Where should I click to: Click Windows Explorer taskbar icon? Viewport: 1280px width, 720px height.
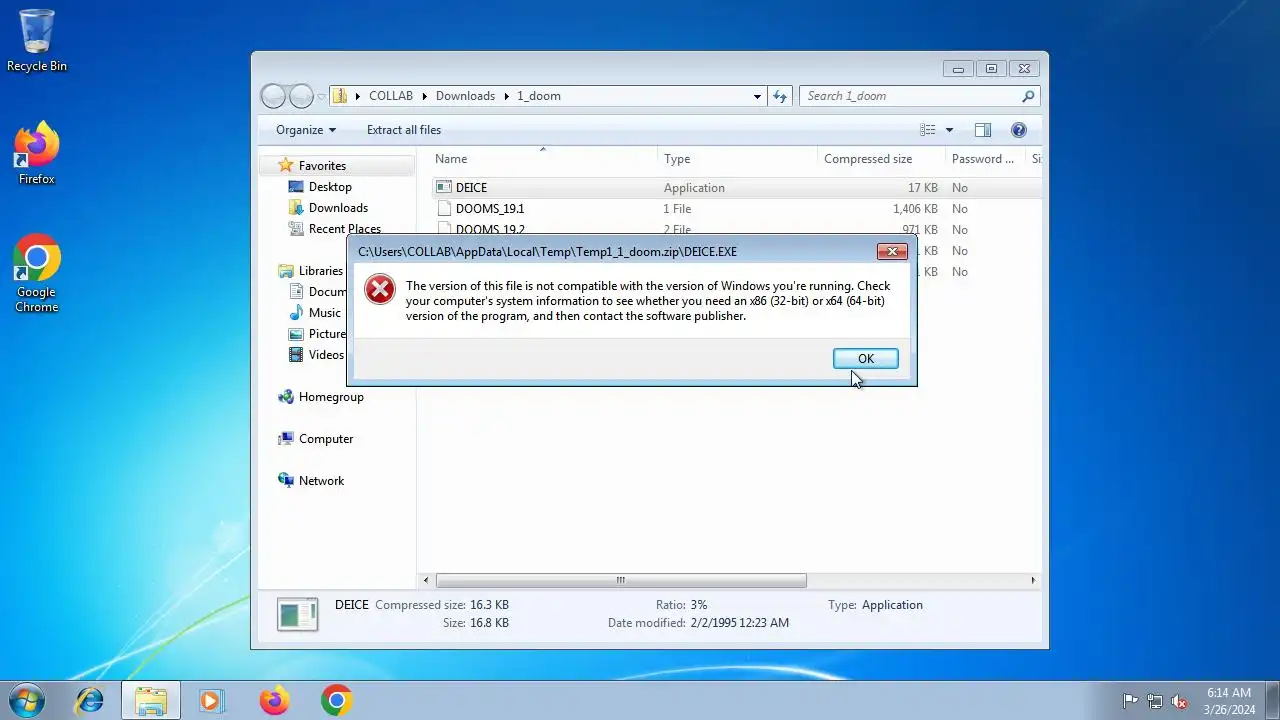(x=151, y=701)
